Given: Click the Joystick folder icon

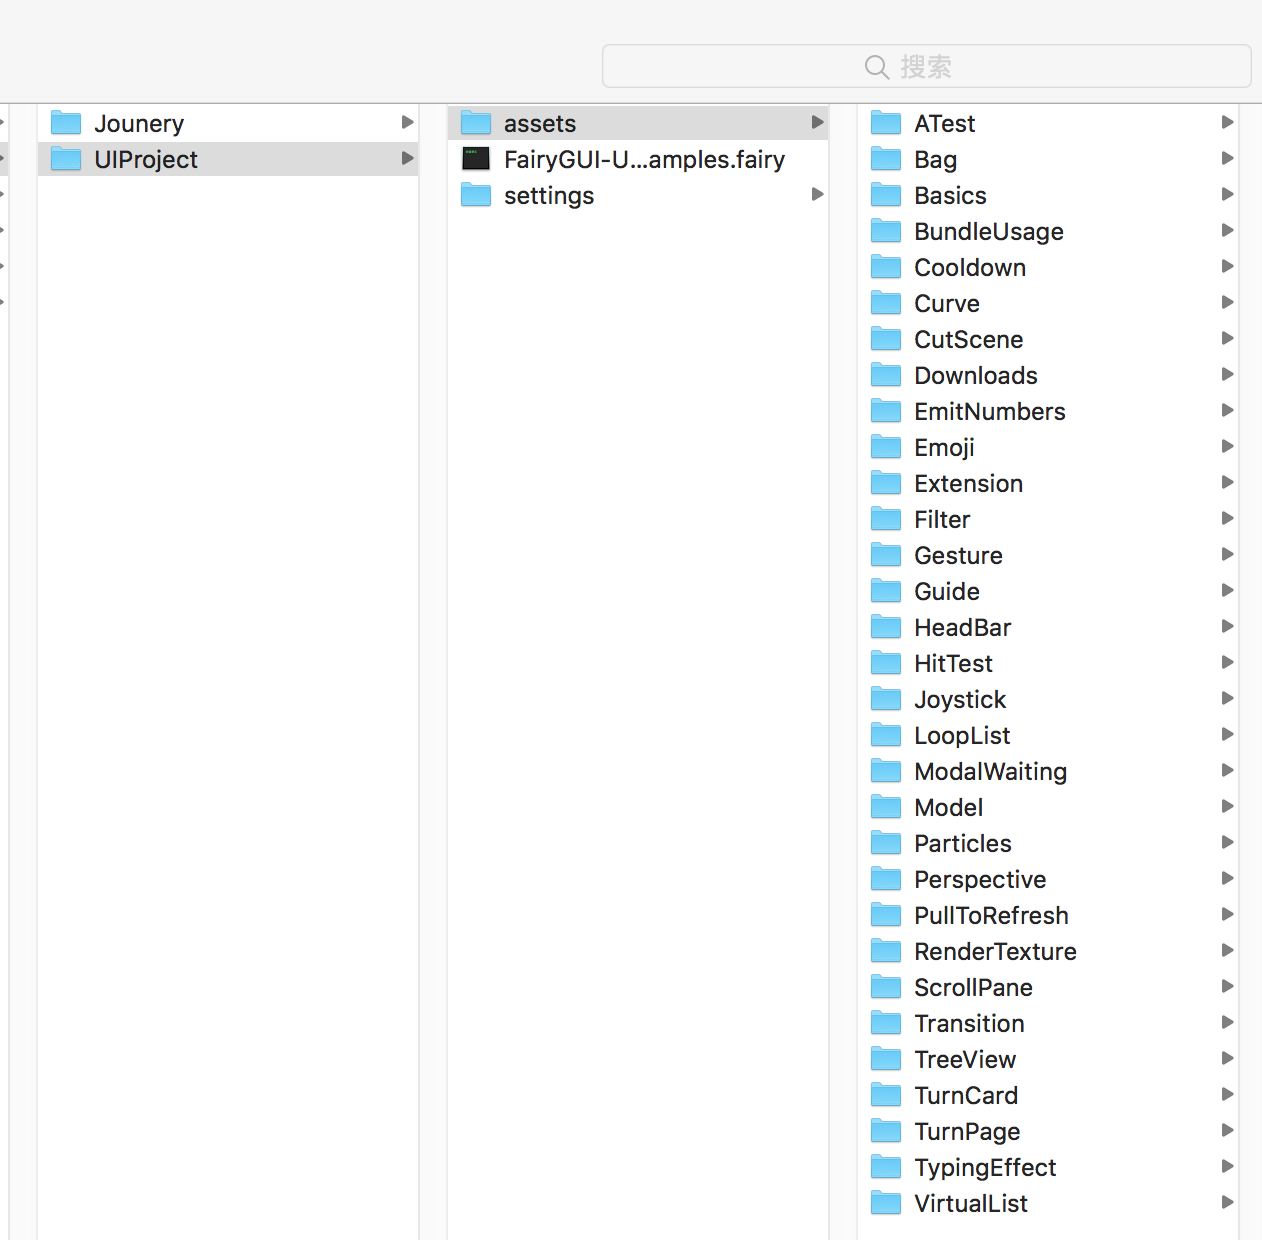Looking at the screenshot, I should click(886, 699).
